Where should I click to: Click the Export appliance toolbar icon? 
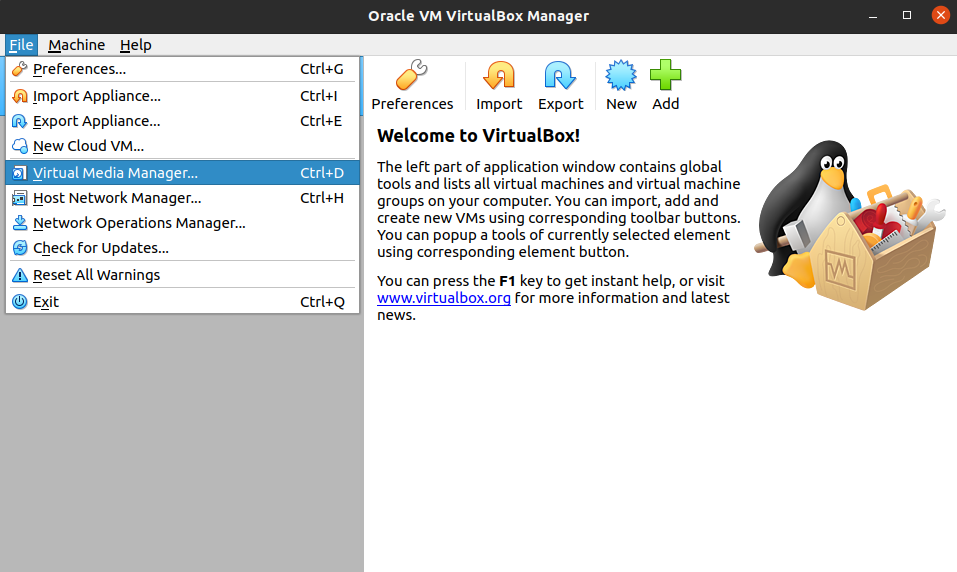coord(560,75)
